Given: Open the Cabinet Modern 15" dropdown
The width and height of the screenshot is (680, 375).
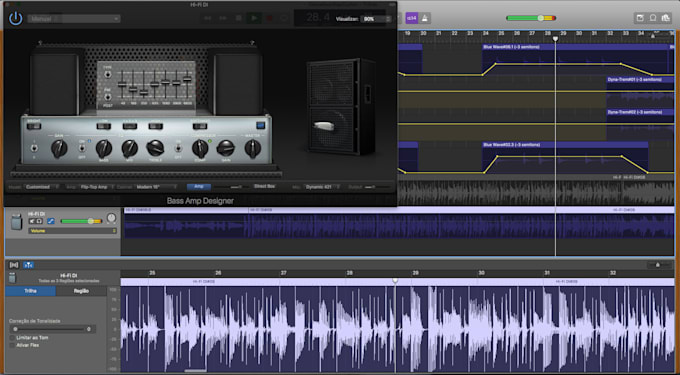Looking at the screenshot, I should pyautogui.click(x=156, y=187).
